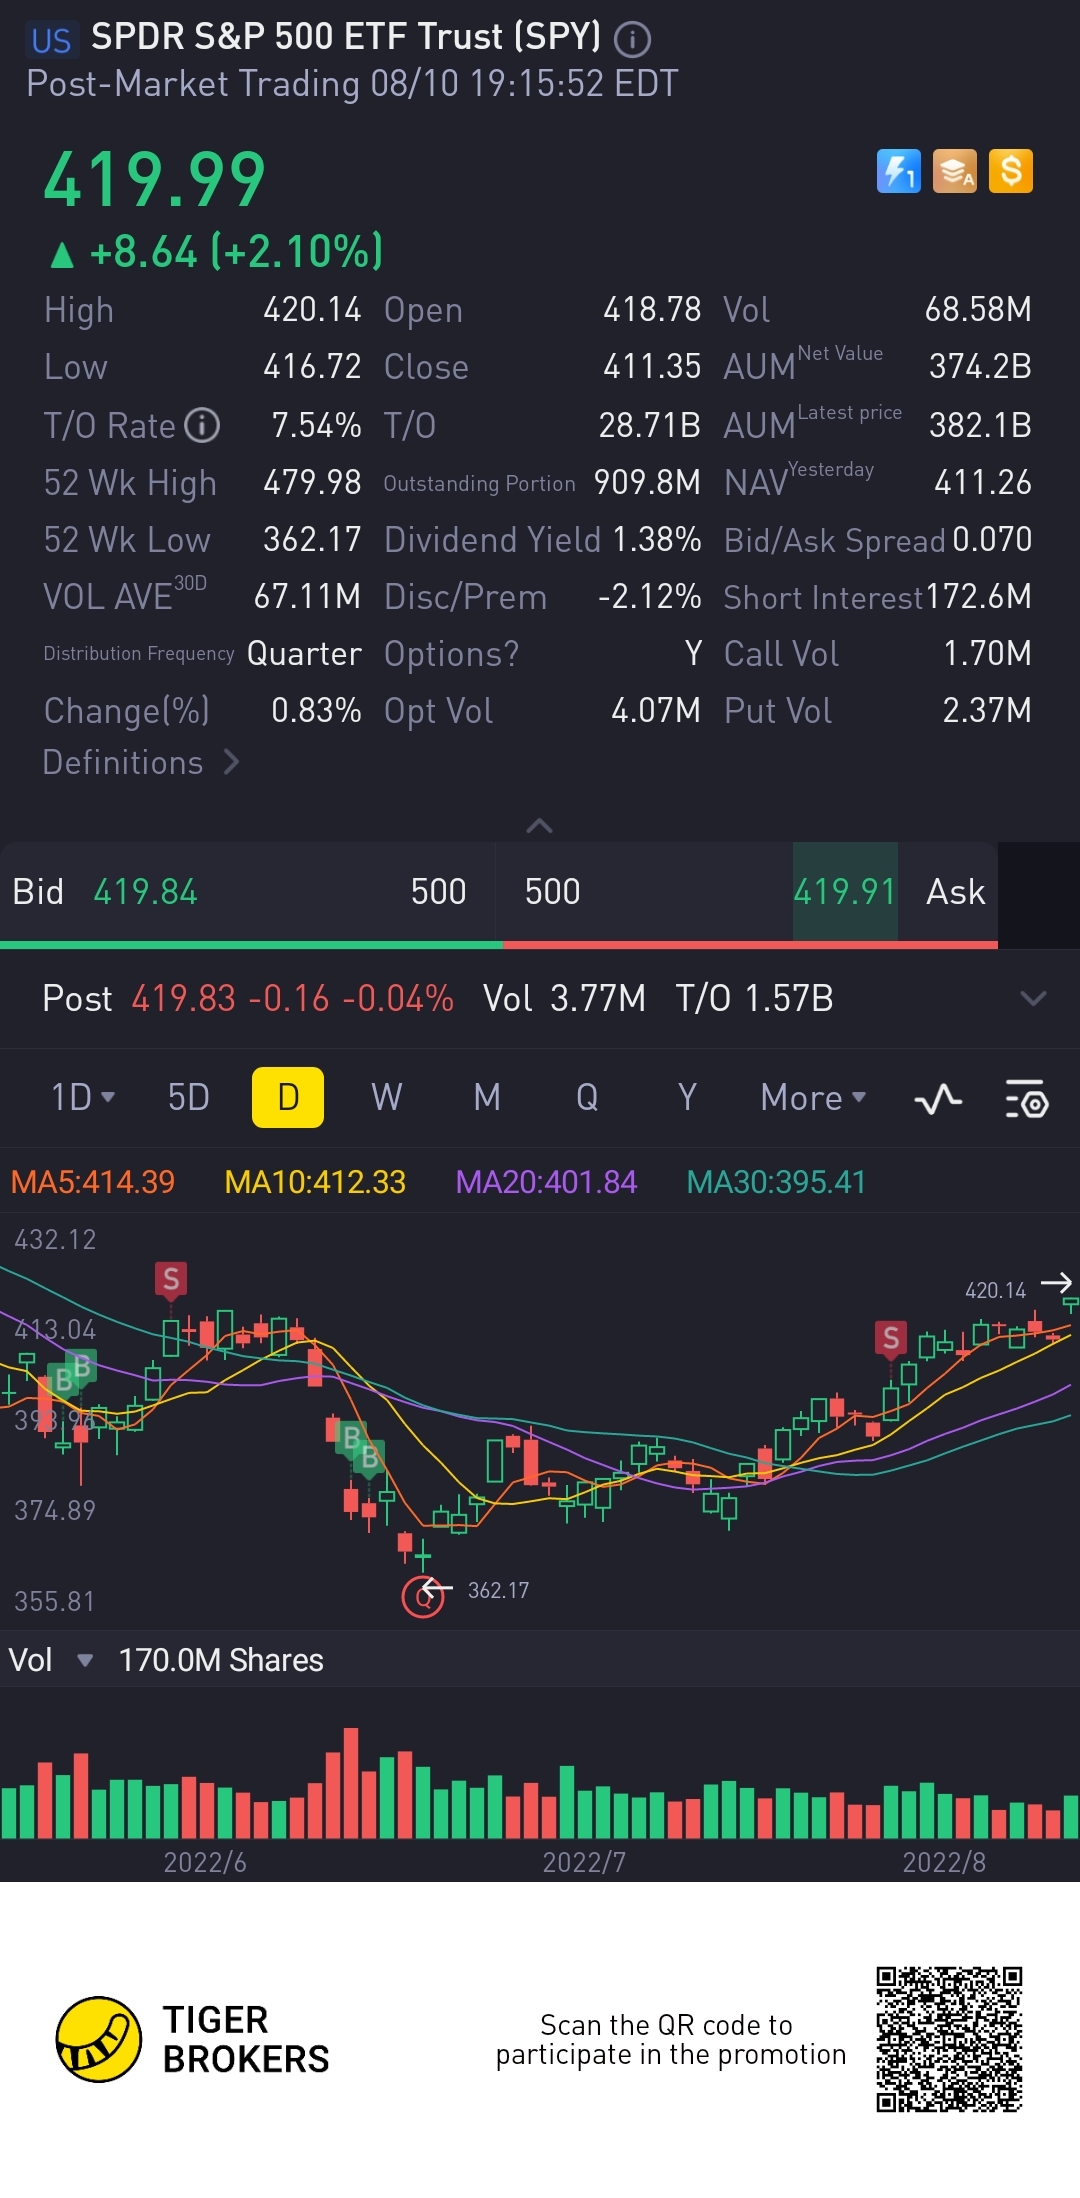Tap the MA10:412.33 indicator label
This screenshot has width=1080, height=2198.
(315, 1182)
